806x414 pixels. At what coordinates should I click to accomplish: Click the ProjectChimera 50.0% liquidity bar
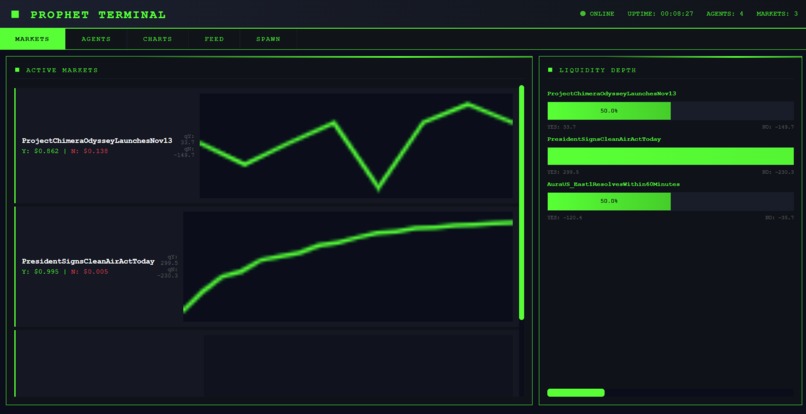(609, 111)
